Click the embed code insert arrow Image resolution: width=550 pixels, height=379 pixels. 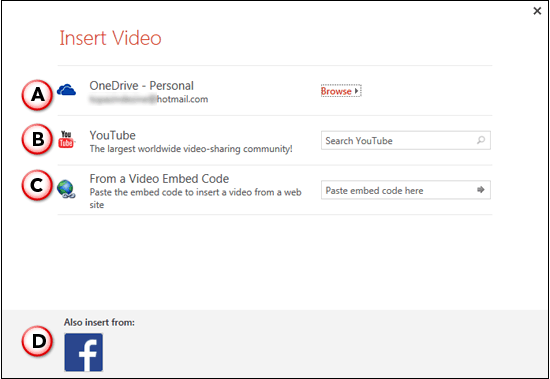tap(481, 190)
